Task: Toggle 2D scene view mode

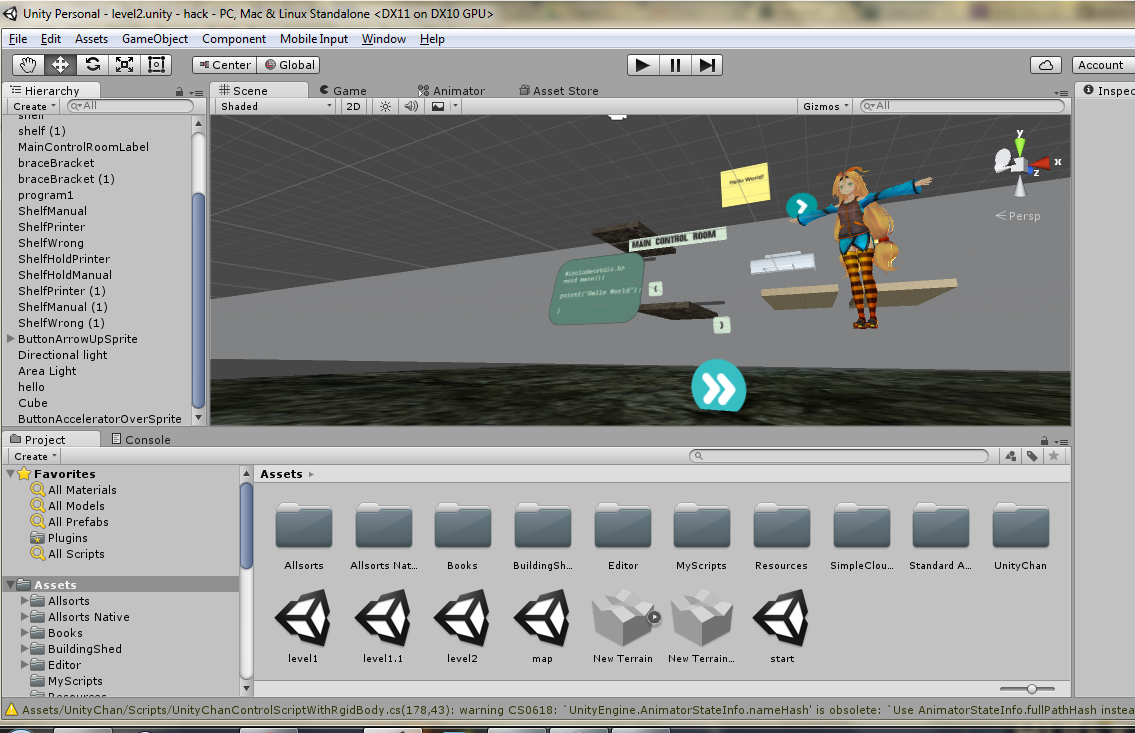Action: click(x=353, y=106)
